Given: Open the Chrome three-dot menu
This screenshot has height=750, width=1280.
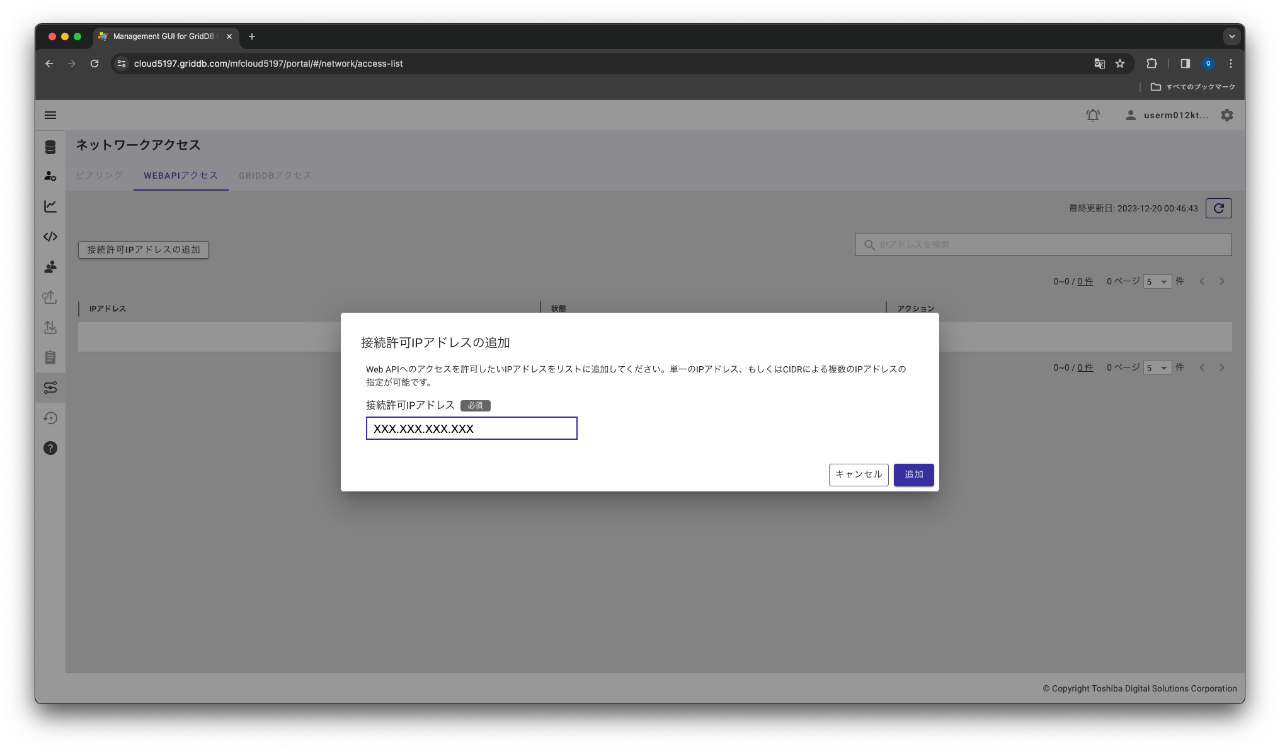Looking at the screenshot, I should click(1230, 63).
